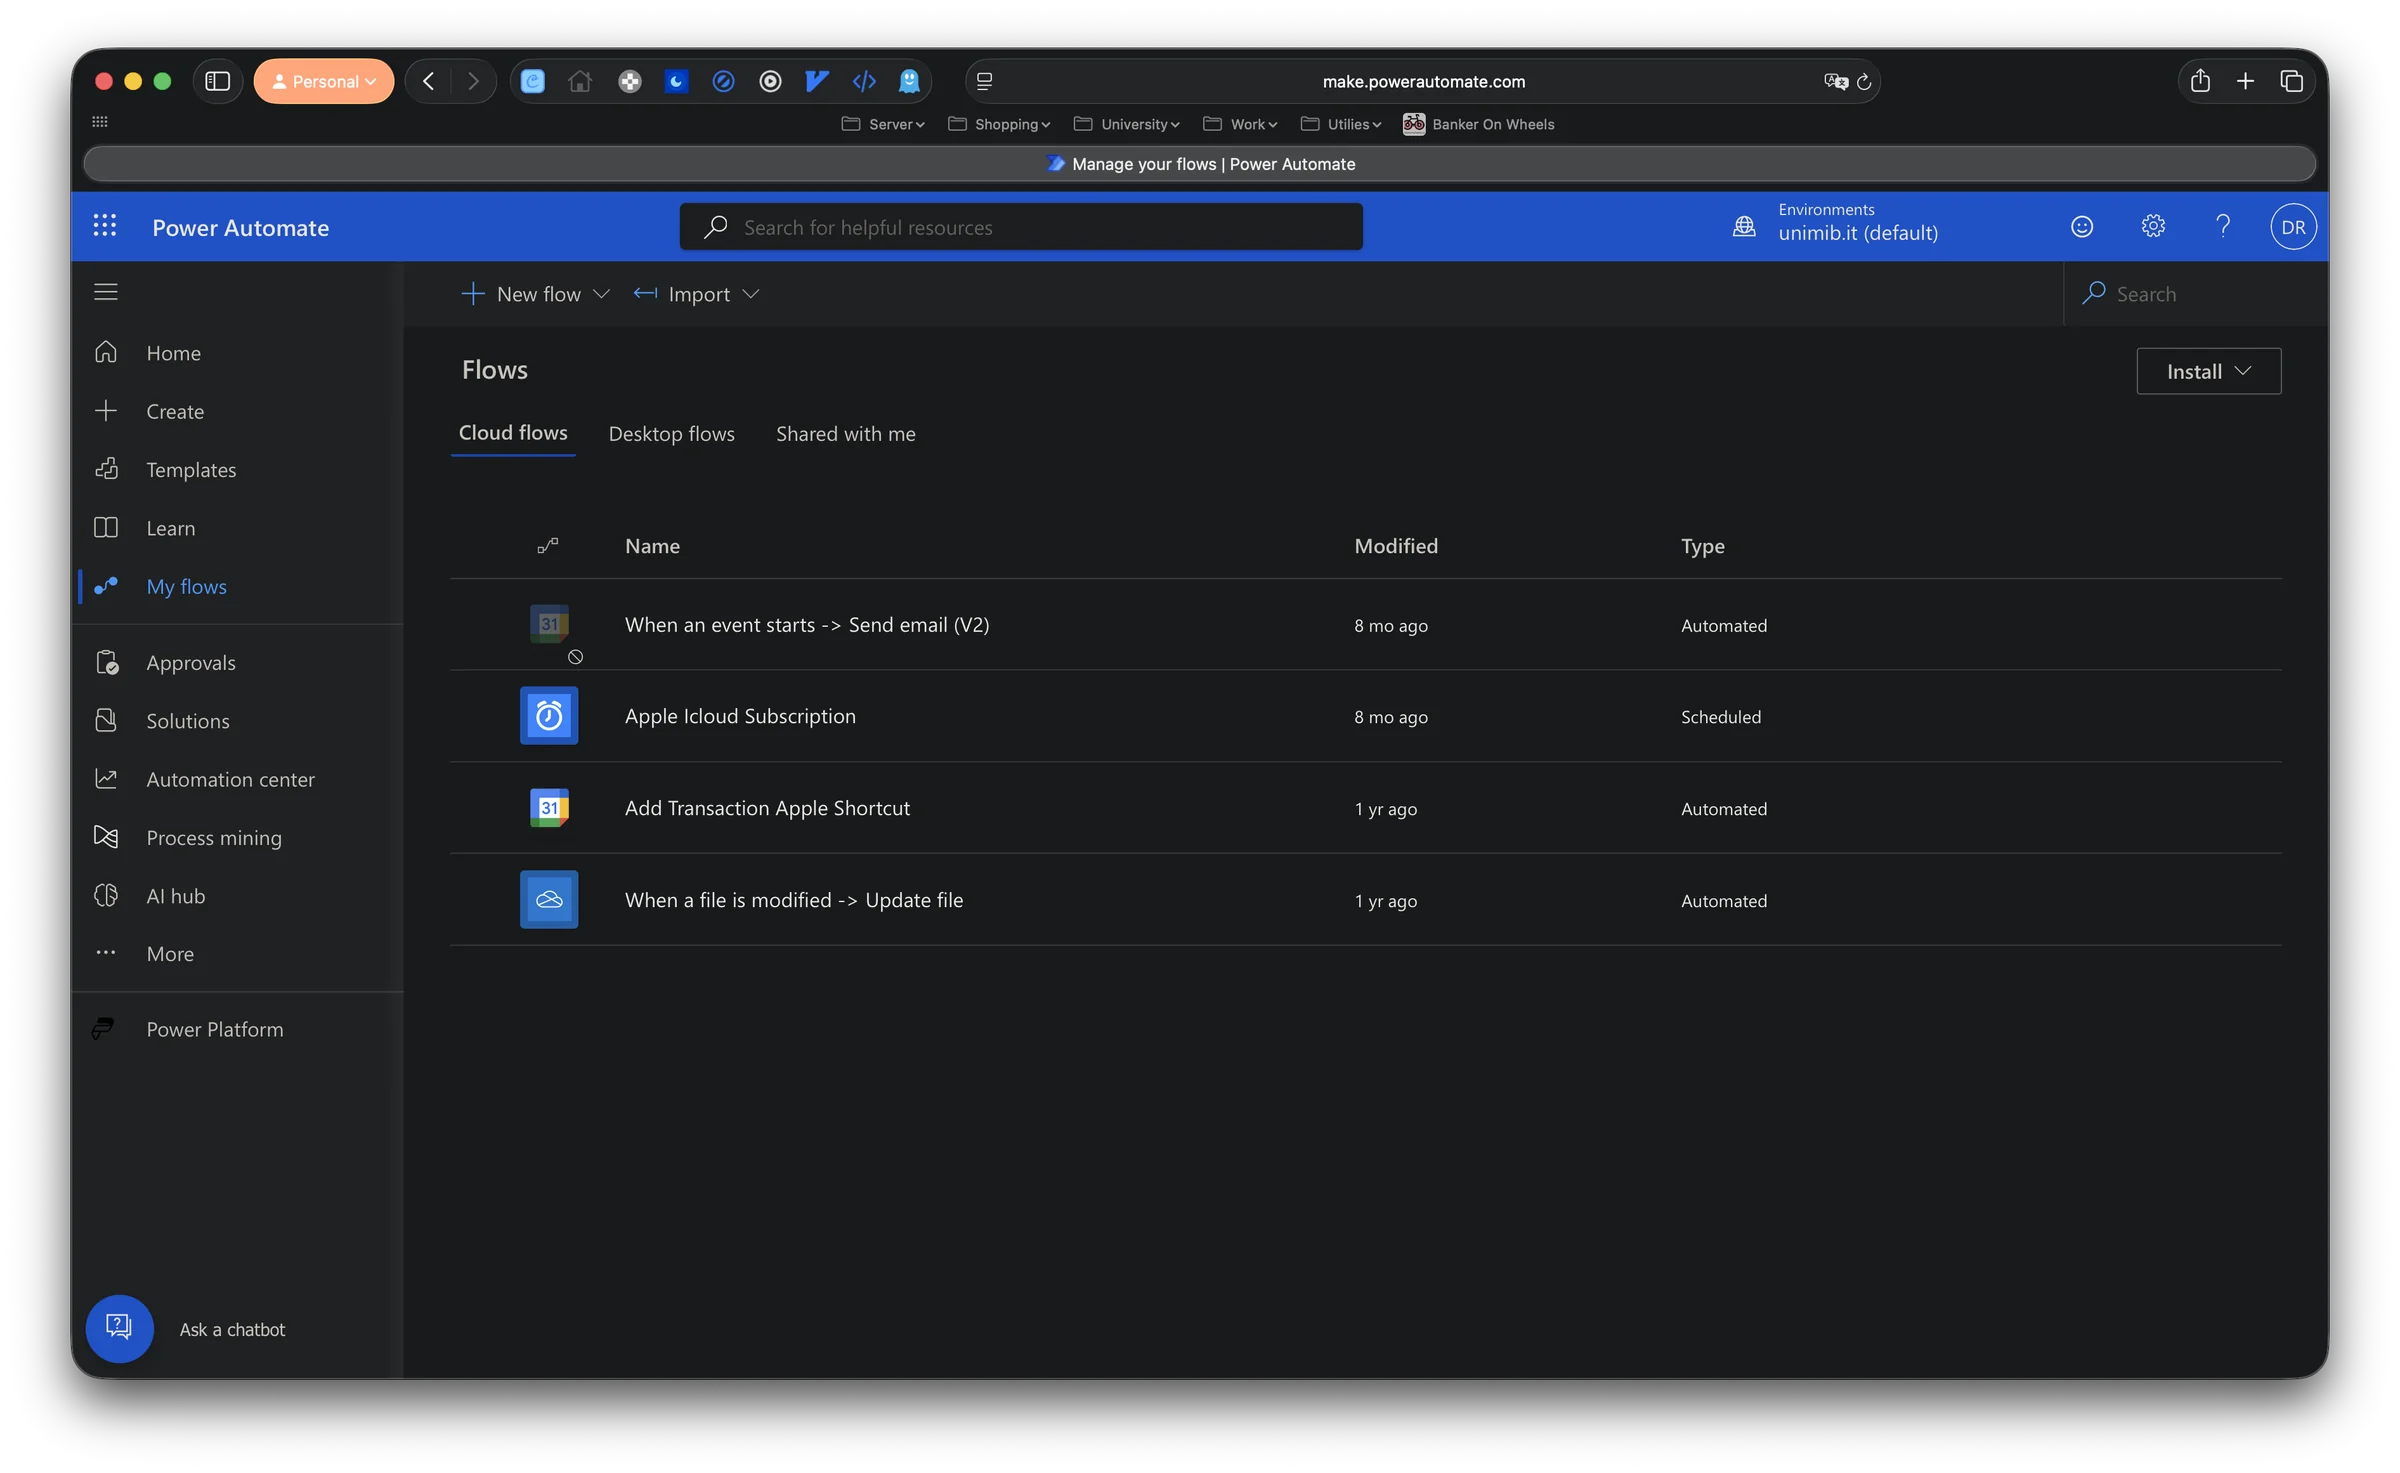Click the Power Automate title link
2400x1473 pixels.
click(240, 228)
